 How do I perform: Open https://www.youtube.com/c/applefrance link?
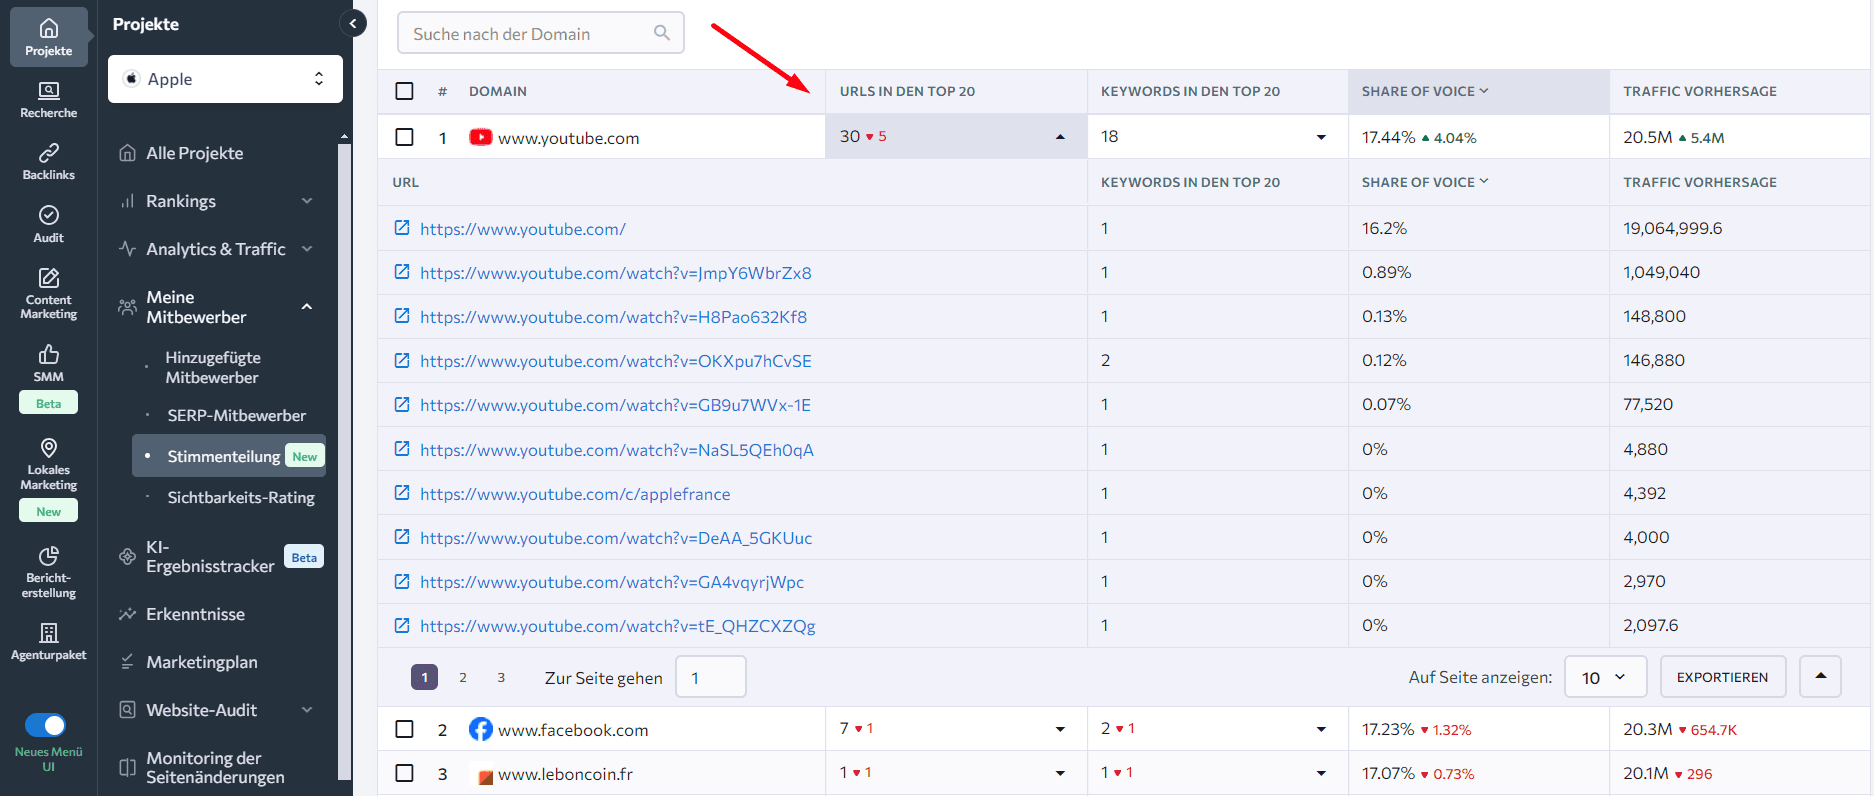click(575, 494)
